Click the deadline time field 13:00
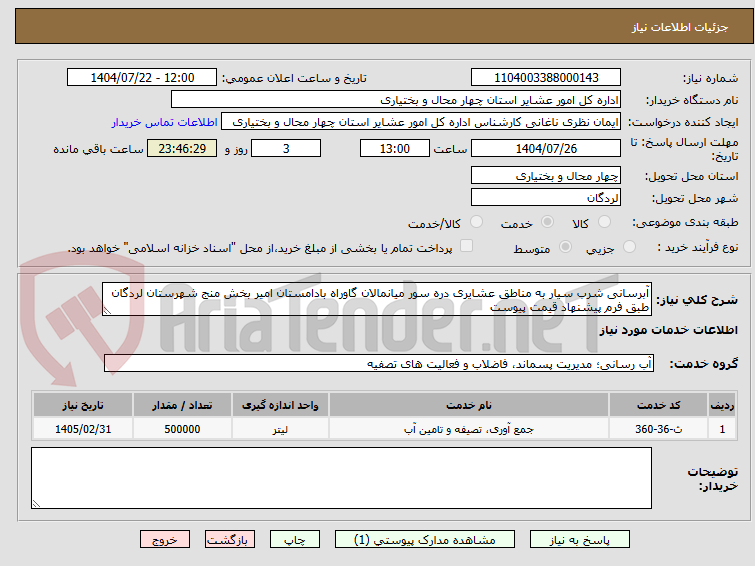This screenshot has height=566, width=755. [394, 148]
